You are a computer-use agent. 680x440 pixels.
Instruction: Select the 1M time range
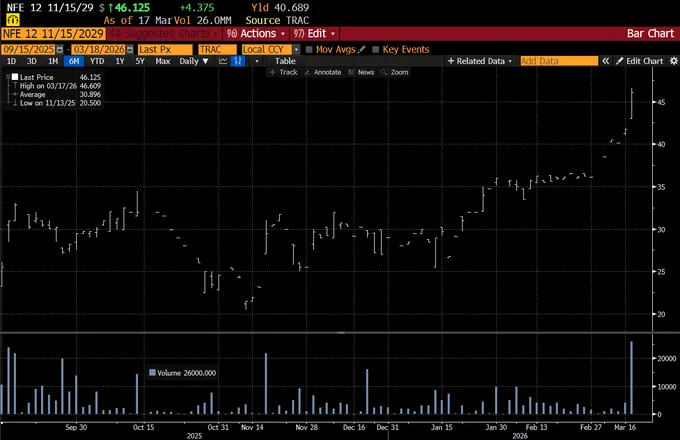pos(53,61)
